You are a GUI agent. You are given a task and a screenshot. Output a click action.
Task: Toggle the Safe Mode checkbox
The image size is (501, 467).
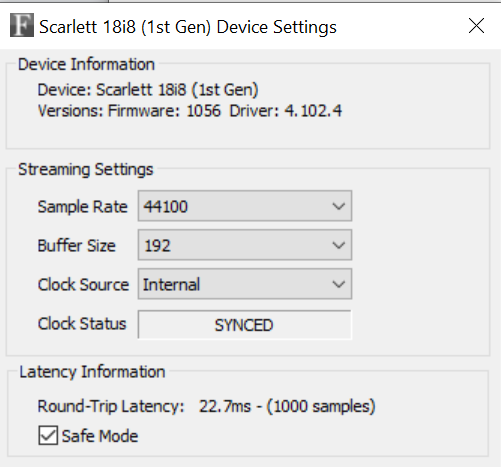(x=48, y=435)
